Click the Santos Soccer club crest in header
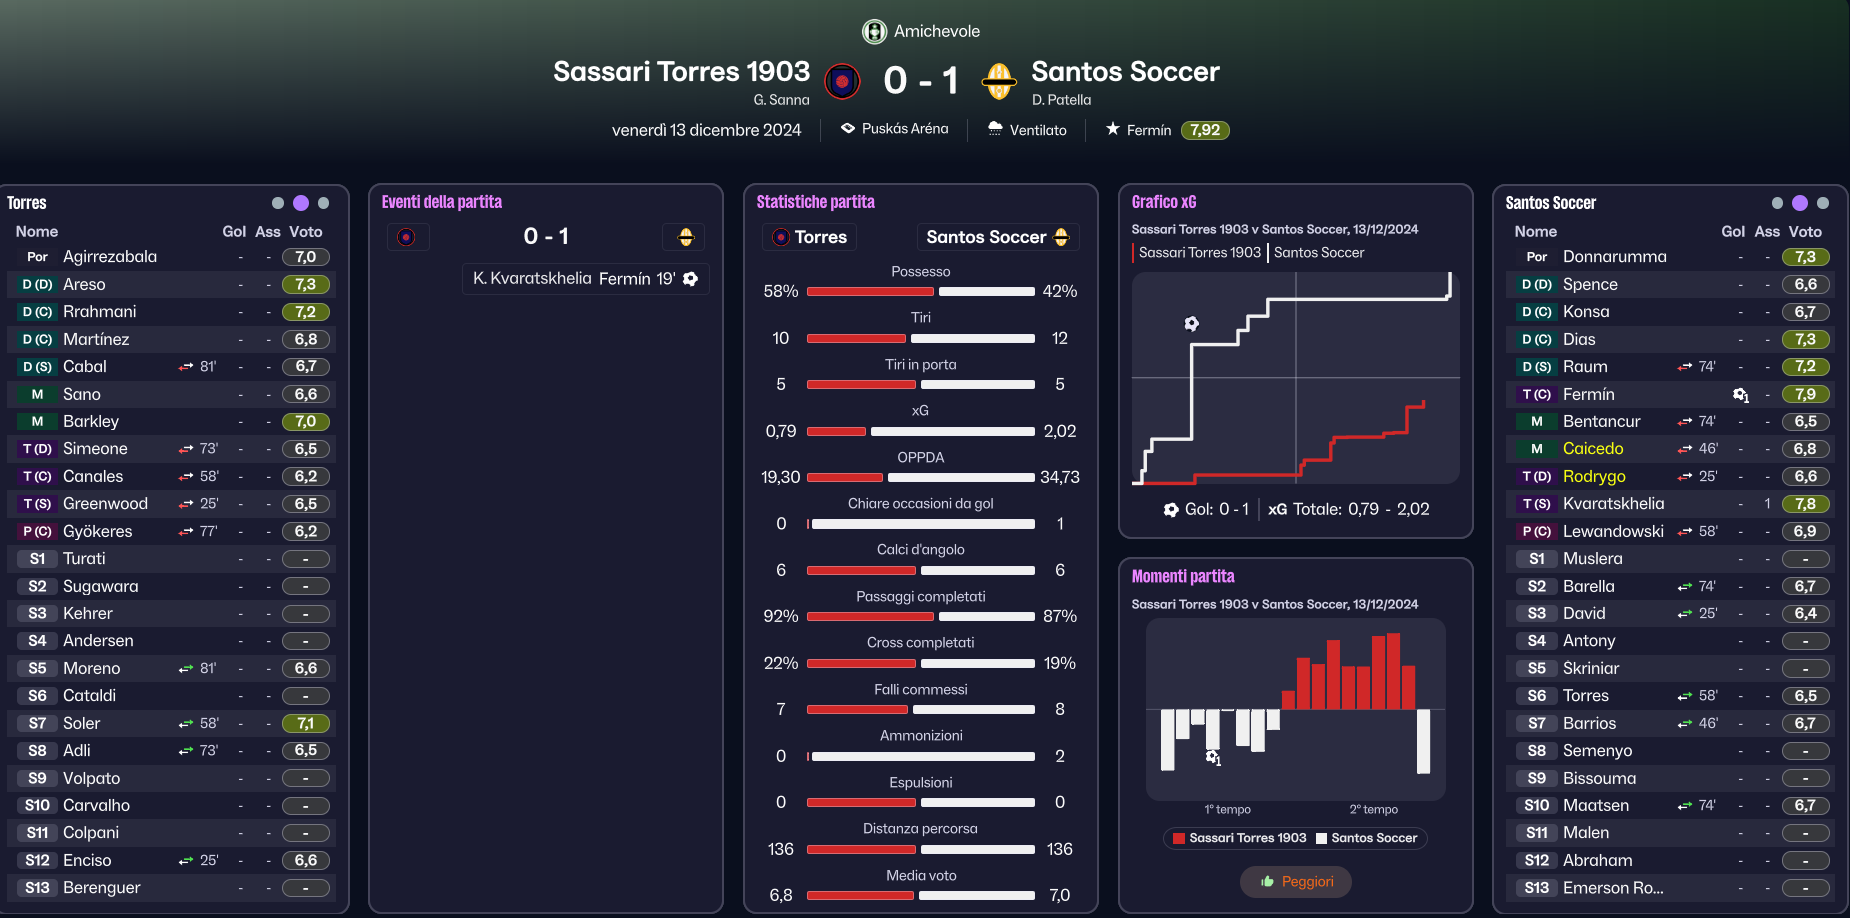The height and width of the screenshot is (918, 1850). [999, 81]
